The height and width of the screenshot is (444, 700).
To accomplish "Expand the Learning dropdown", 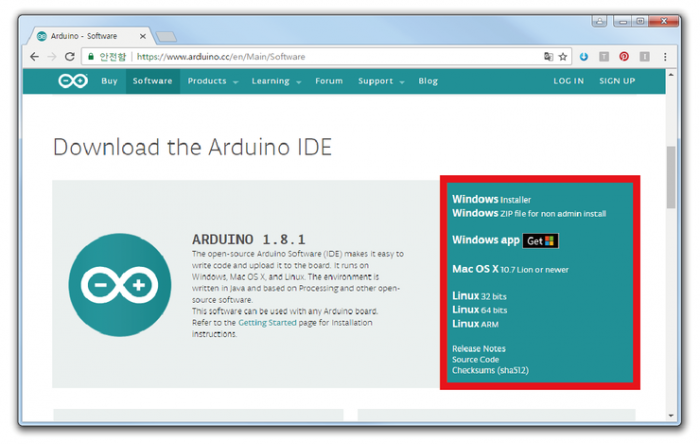I will click(x=276, y=81).
